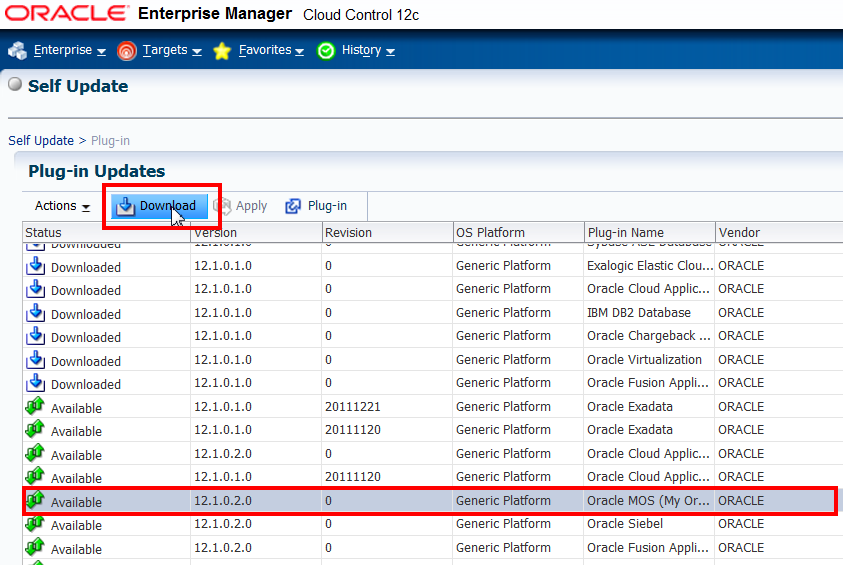Click the Download arrow icon in toolbar
The width and height of the screenshot is (843, 565).
click(125, 206)
